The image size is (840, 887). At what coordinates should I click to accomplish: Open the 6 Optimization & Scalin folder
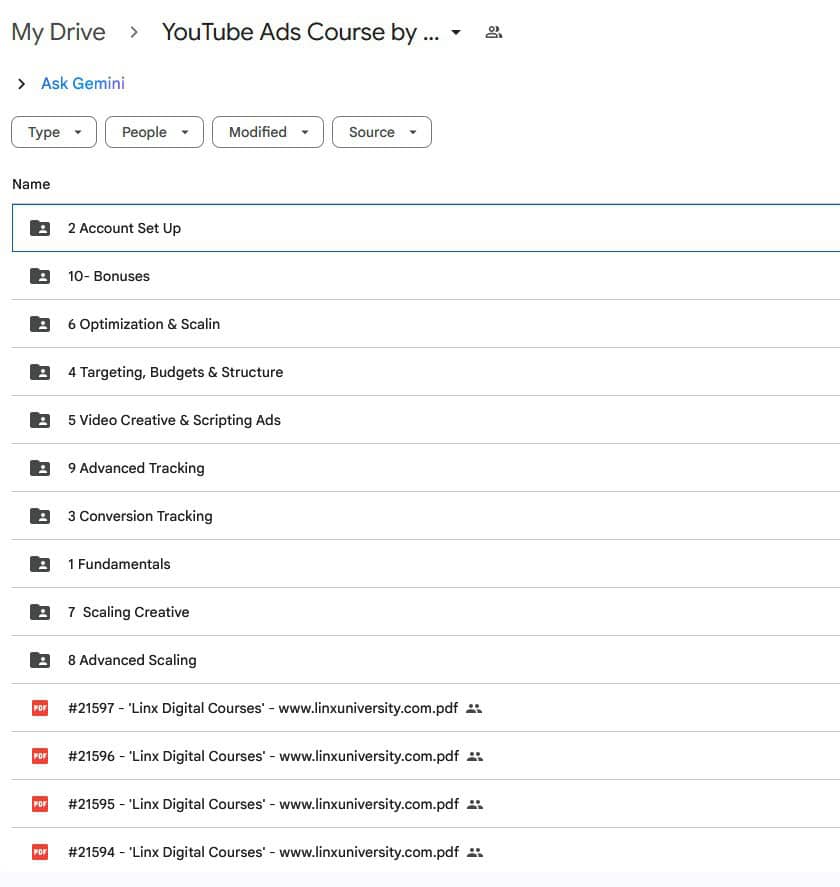pyautogui.click(x=144, y=323)
